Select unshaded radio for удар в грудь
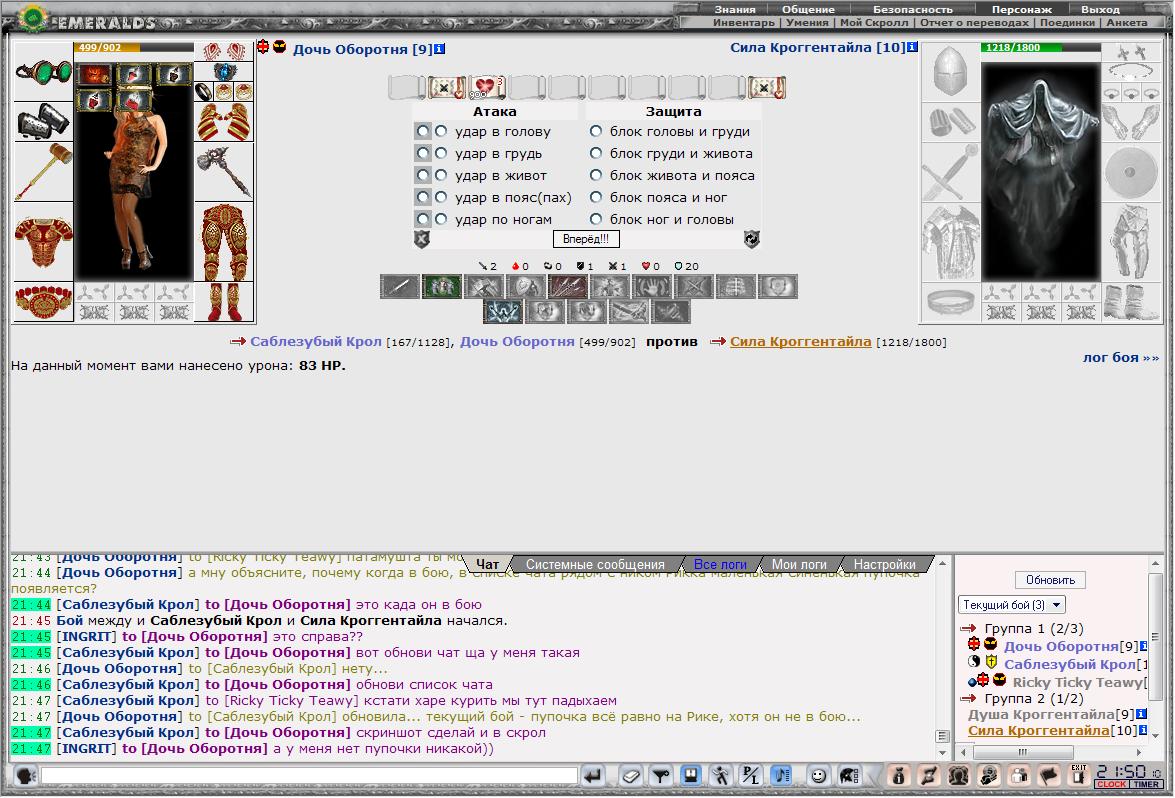This screenshot has height=798, width=1175. (441, 153)
